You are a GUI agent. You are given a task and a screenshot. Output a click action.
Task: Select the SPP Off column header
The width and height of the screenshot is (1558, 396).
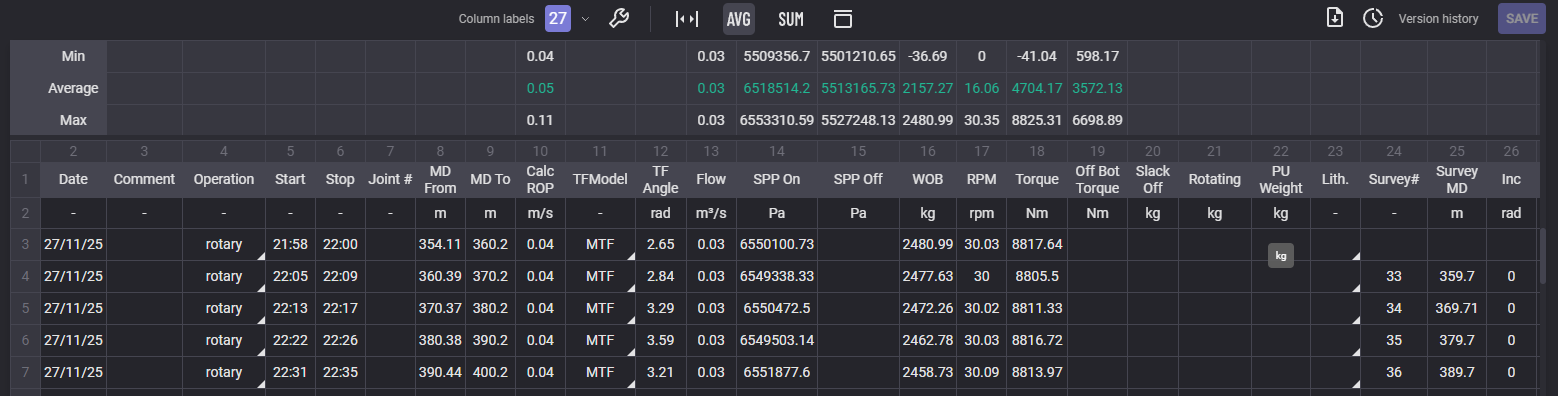coord(858,180)
